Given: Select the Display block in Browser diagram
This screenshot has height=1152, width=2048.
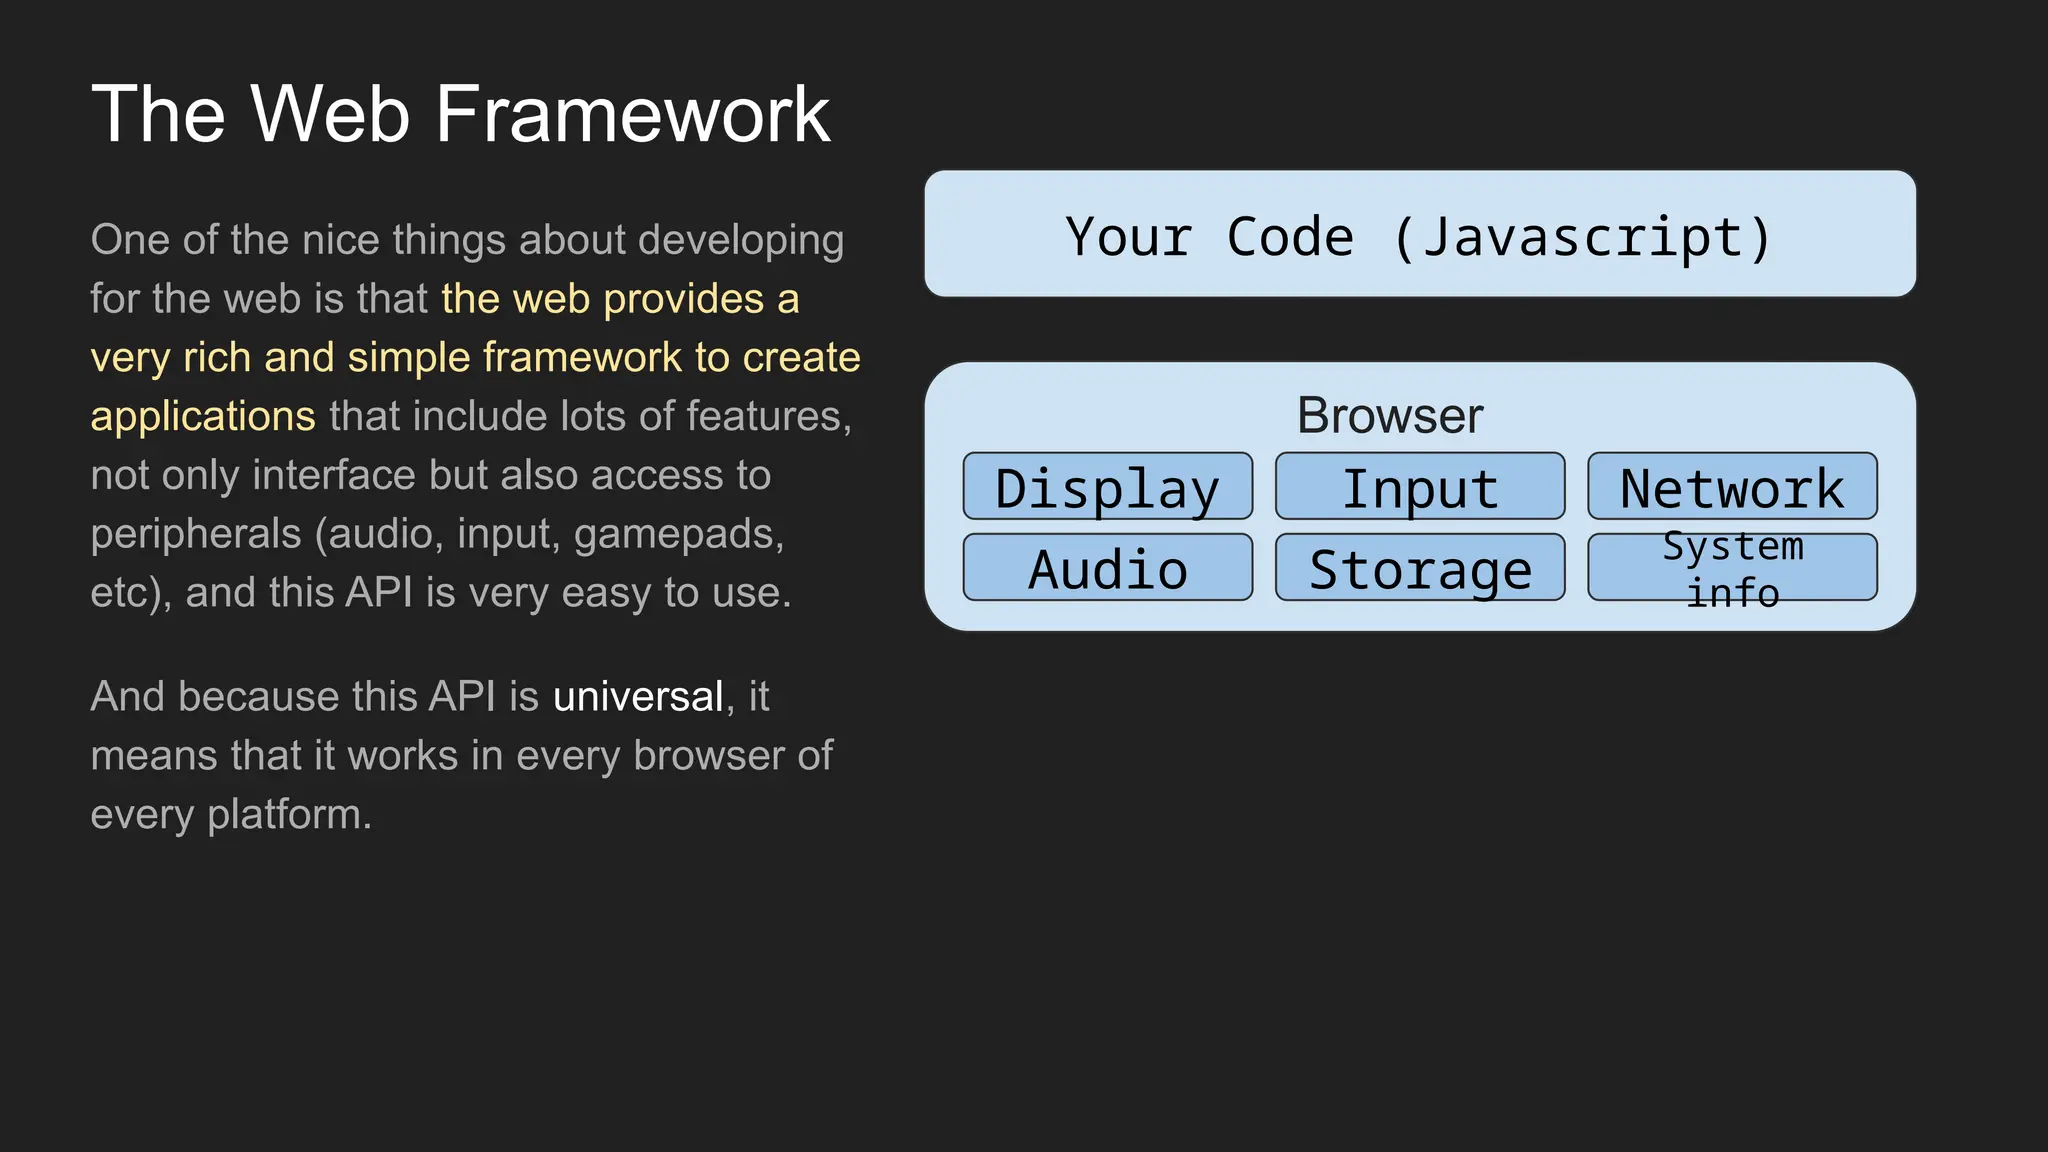Looking at the screenshot, I should [1108, 486].
